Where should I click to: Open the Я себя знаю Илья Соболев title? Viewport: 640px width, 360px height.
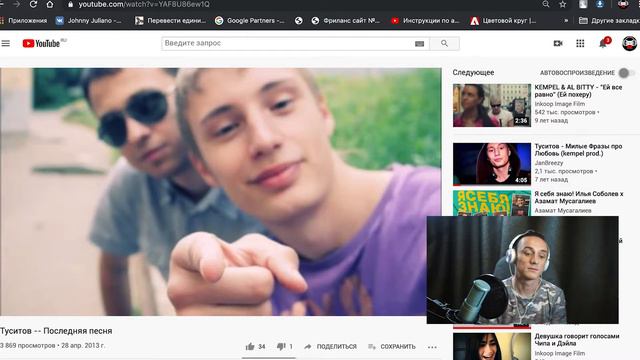(x=579, y=197)
